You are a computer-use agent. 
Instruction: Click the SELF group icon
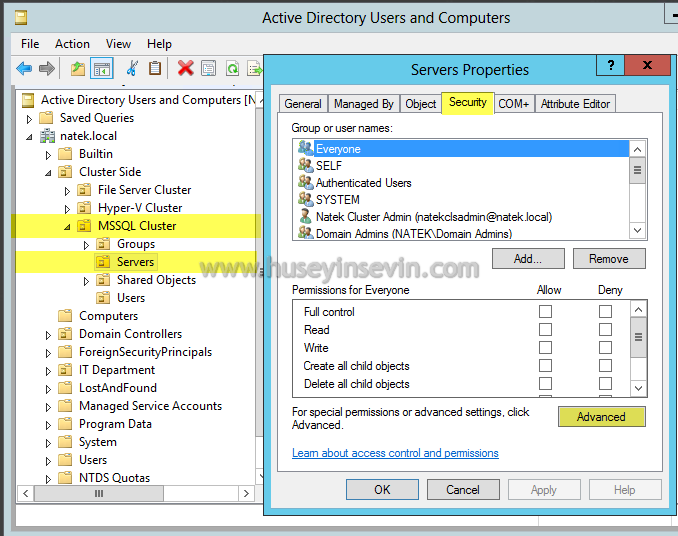pyautogui.click(x=305, y=165)
